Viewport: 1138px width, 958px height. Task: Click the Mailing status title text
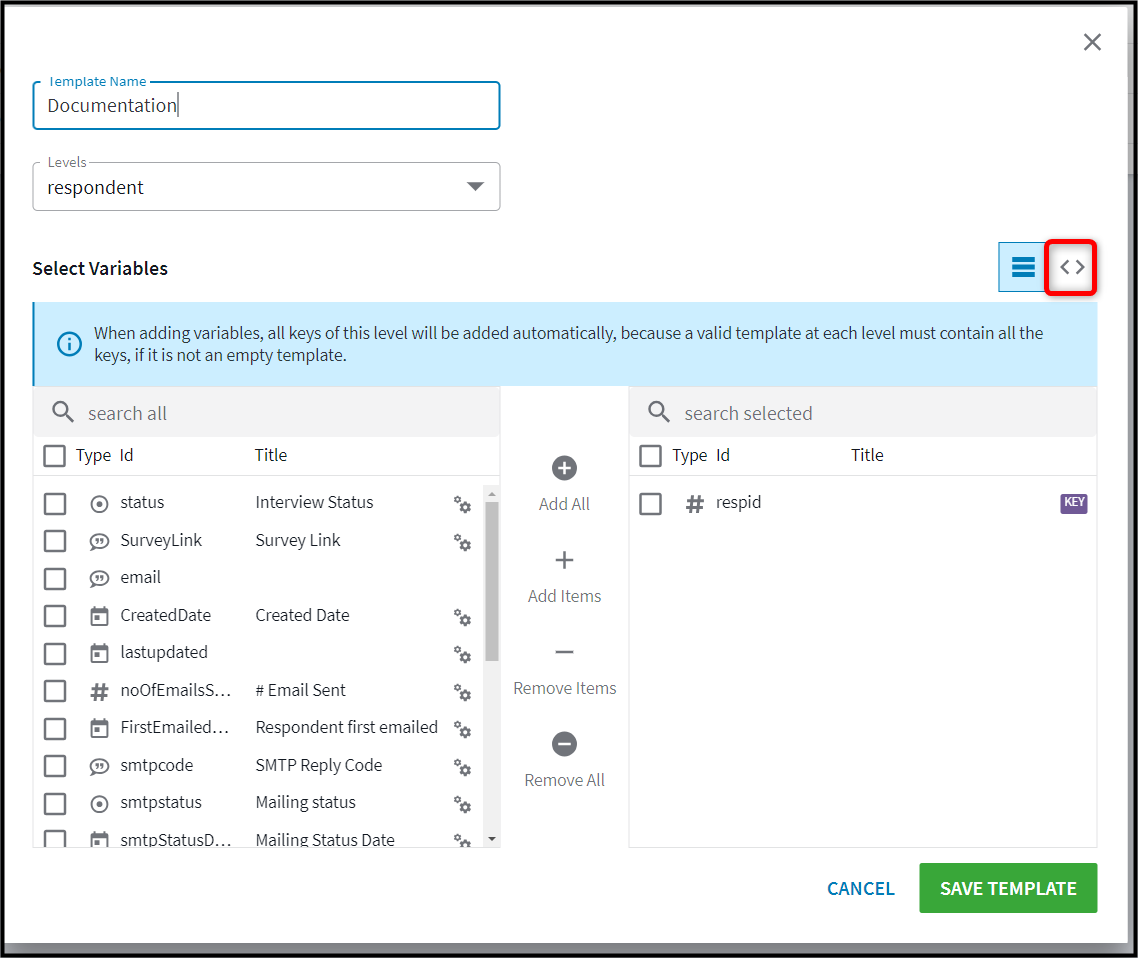pos(306,803)
